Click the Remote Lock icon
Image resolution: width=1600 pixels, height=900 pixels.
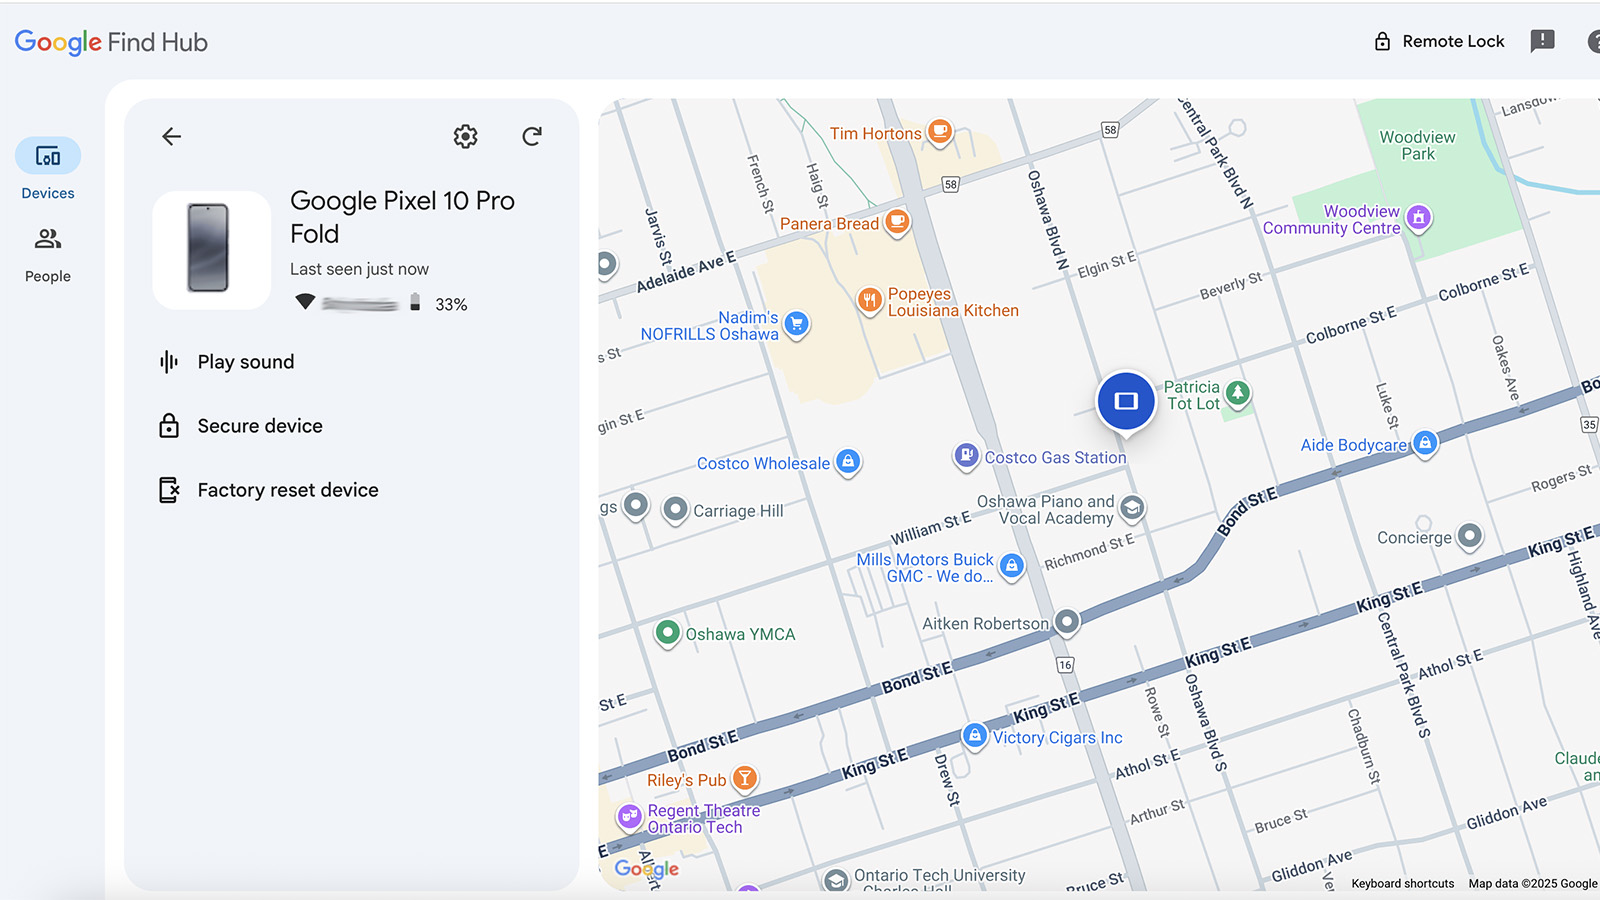(x=1382, y=41)
